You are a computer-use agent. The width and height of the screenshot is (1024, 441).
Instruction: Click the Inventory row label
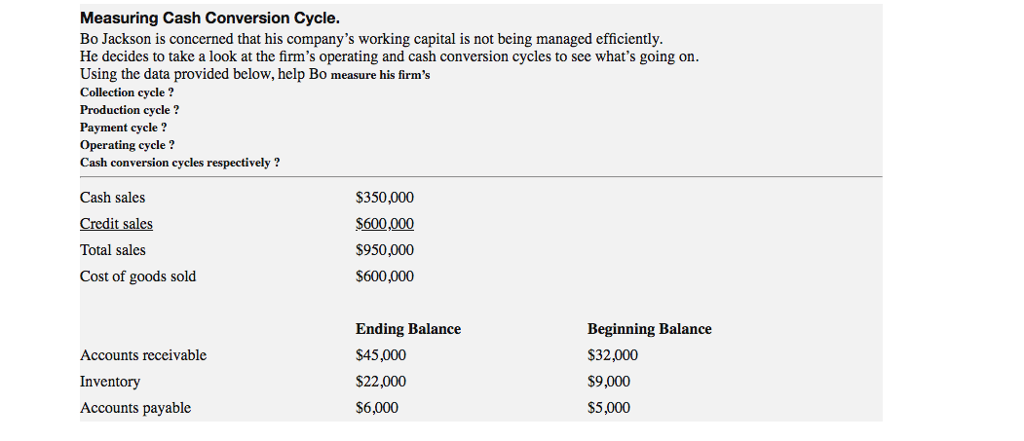pos(110,382)
